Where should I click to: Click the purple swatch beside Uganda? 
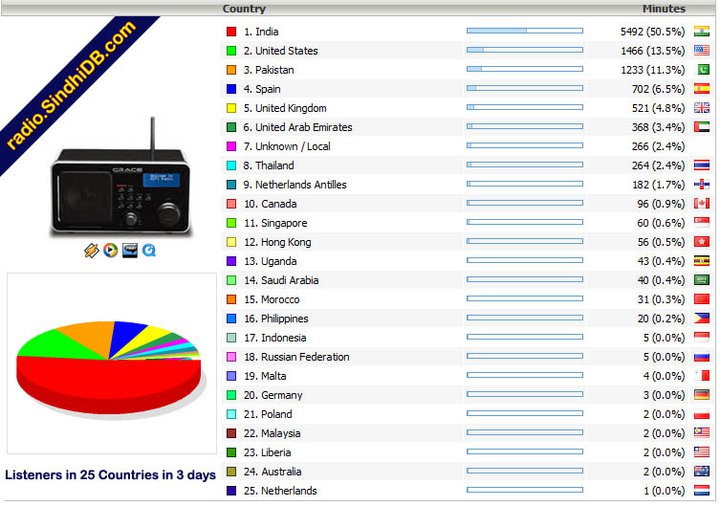click(231, 261)
